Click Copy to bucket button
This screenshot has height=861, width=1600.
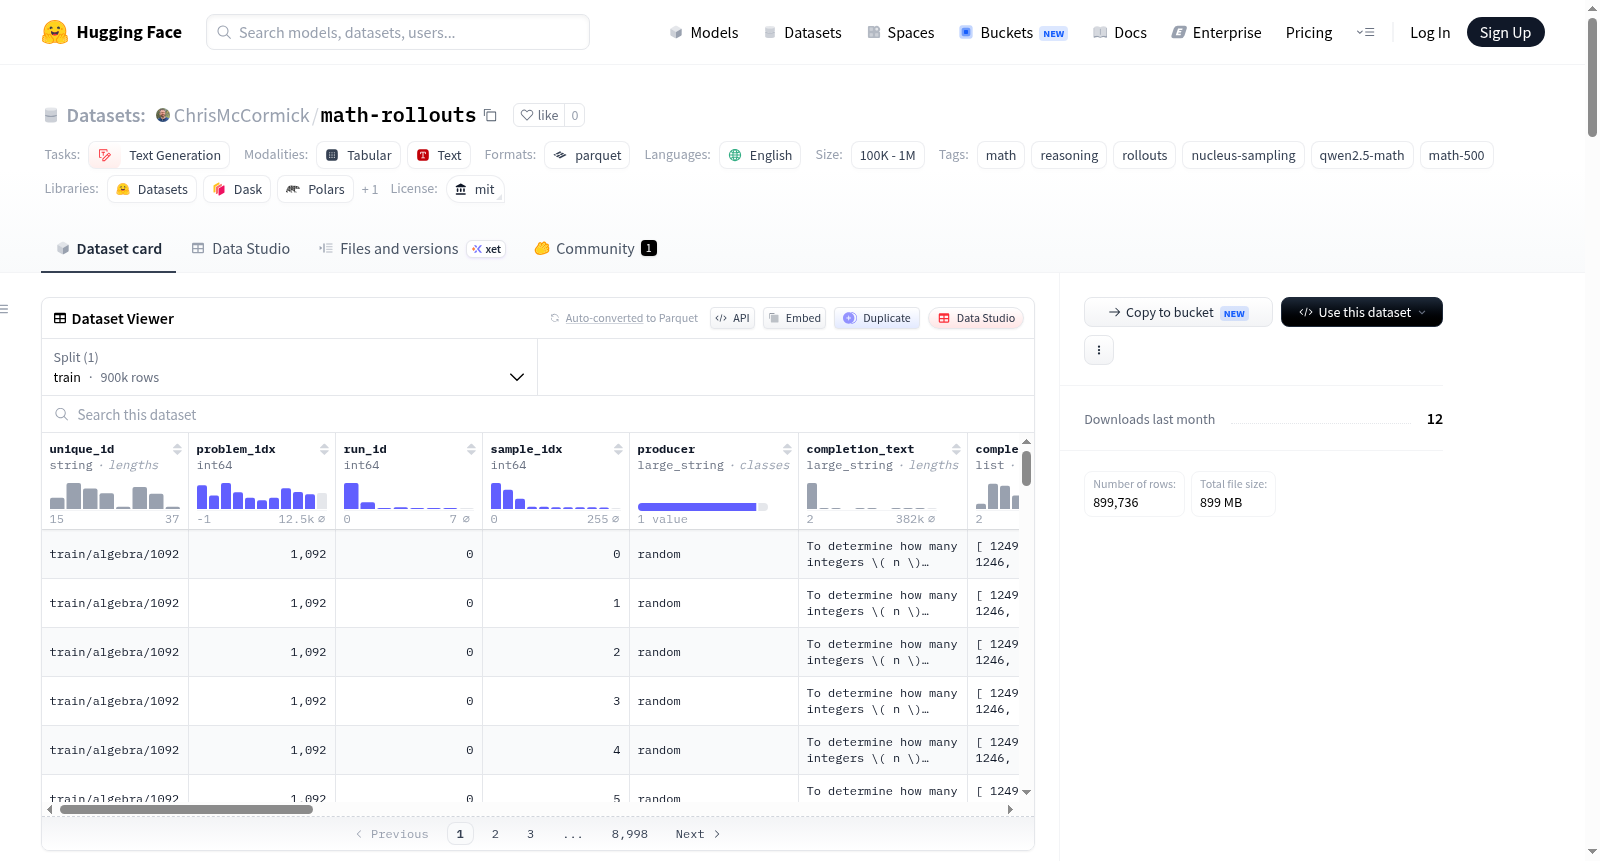(1178, 312)
